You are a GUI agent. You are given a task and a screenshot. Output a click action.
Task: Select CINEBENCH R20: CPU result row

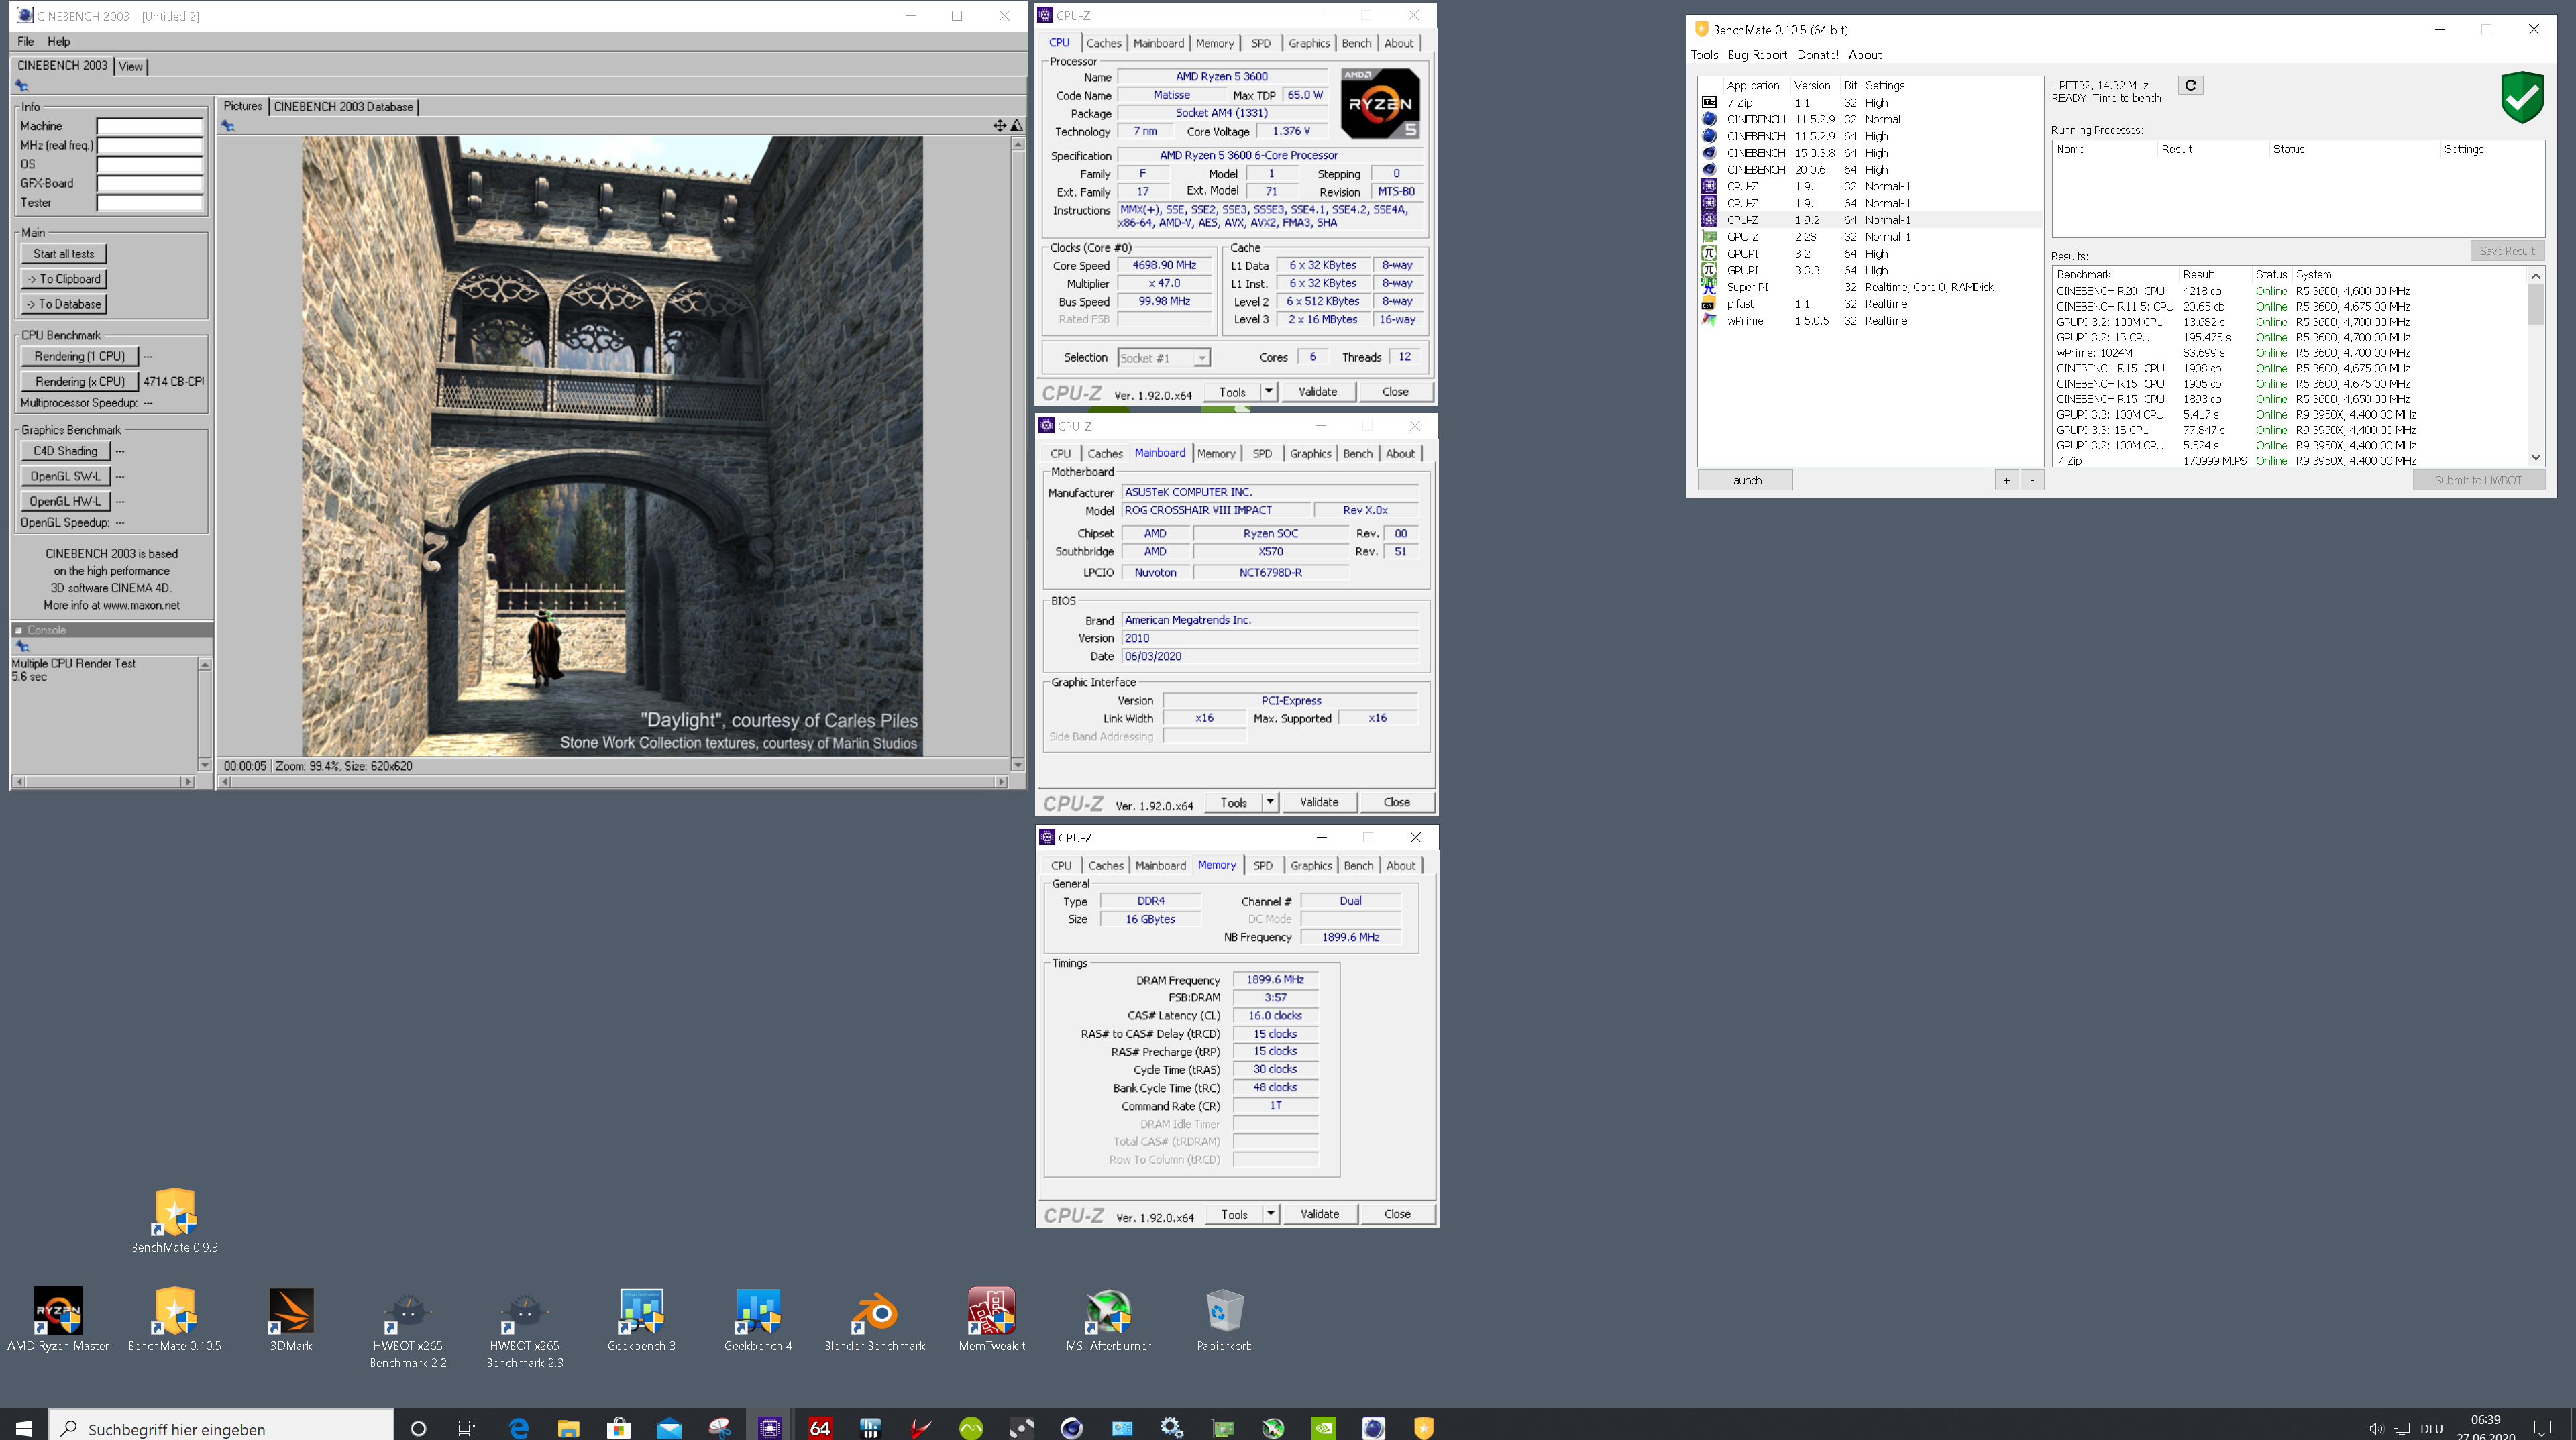[x=2290, y=291]
